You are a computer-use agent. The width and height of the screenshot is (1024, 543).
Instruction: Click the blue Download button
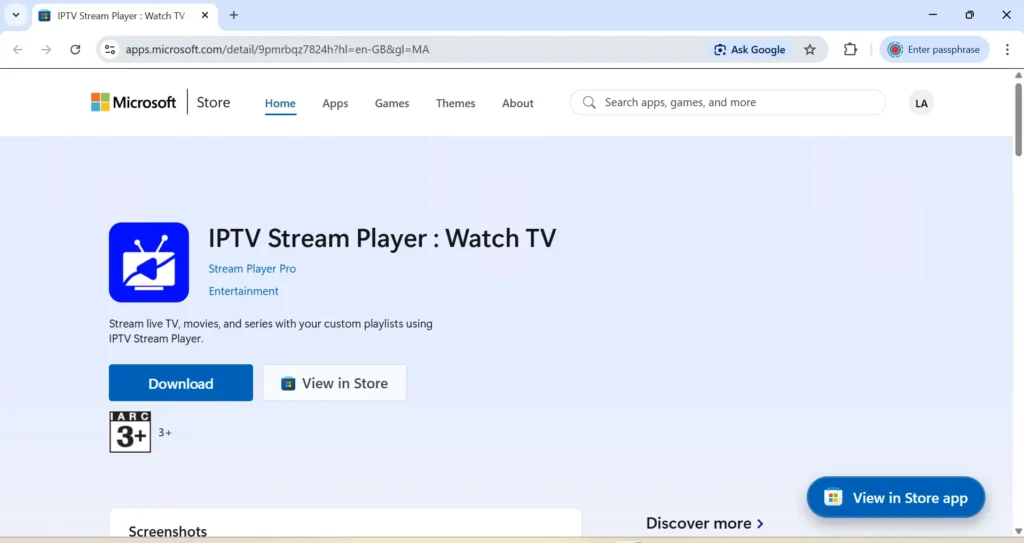181,383
